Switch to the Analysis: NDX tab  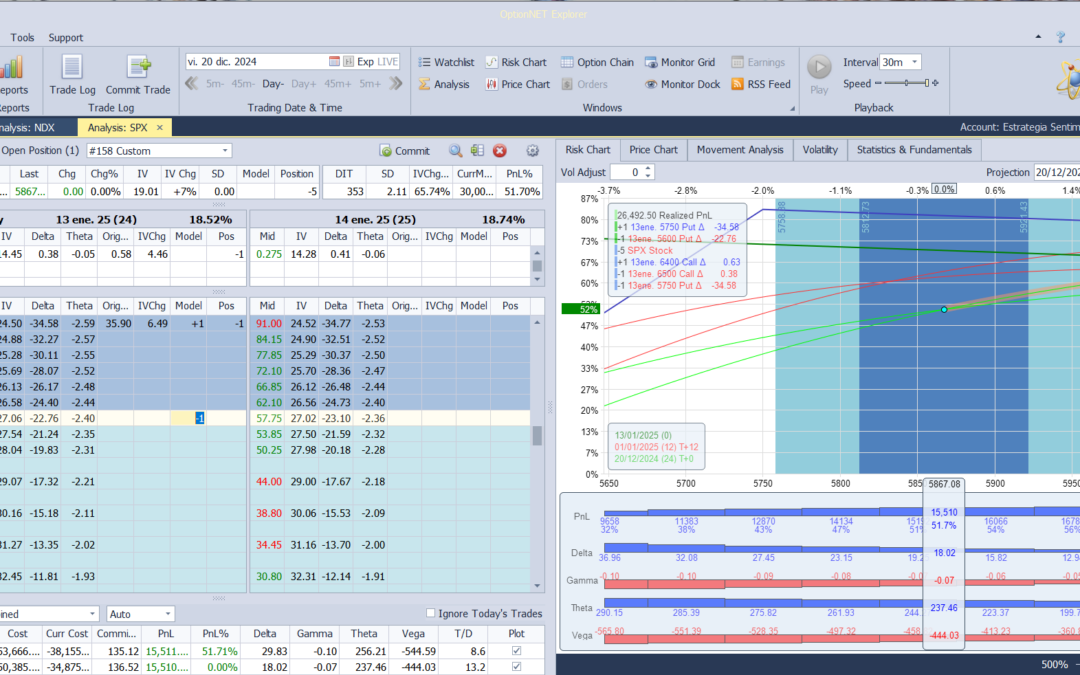[x=29, y=127]
